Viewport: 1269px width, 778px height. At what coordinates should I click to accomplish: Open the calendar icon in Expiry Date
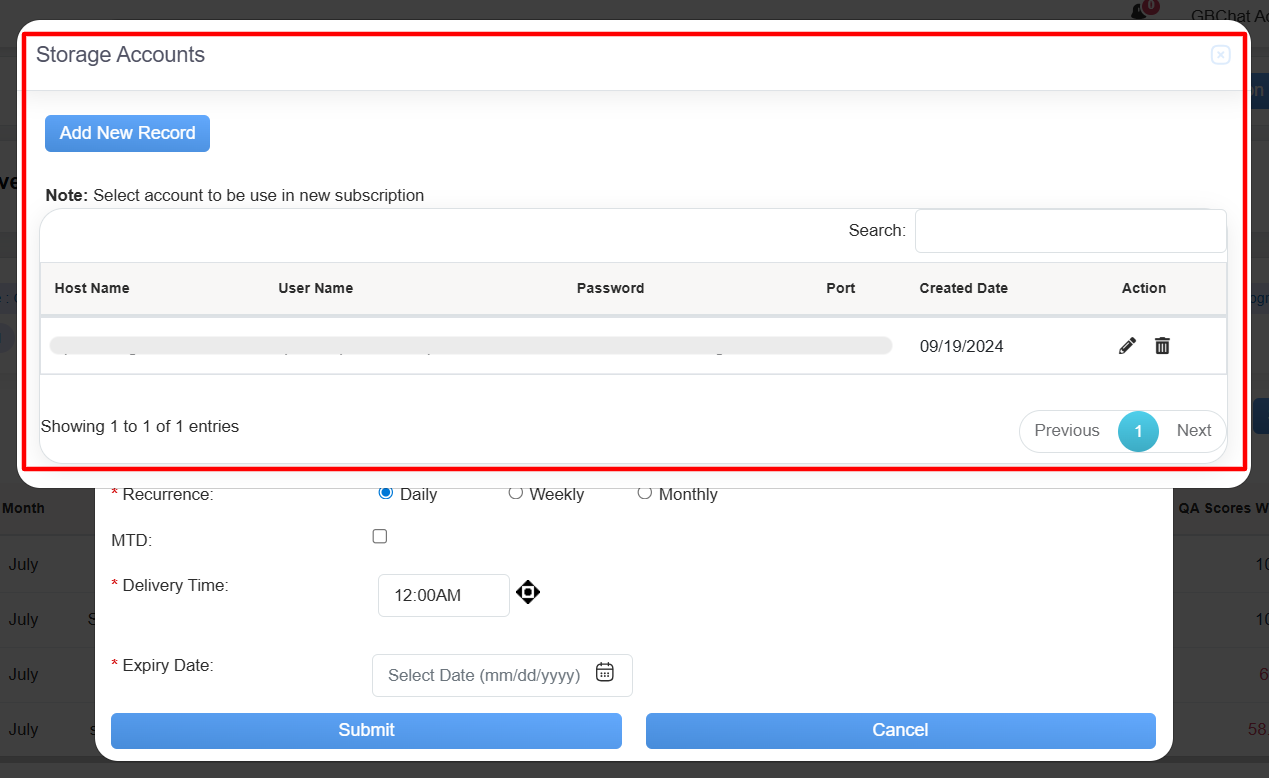coord(605,672)
